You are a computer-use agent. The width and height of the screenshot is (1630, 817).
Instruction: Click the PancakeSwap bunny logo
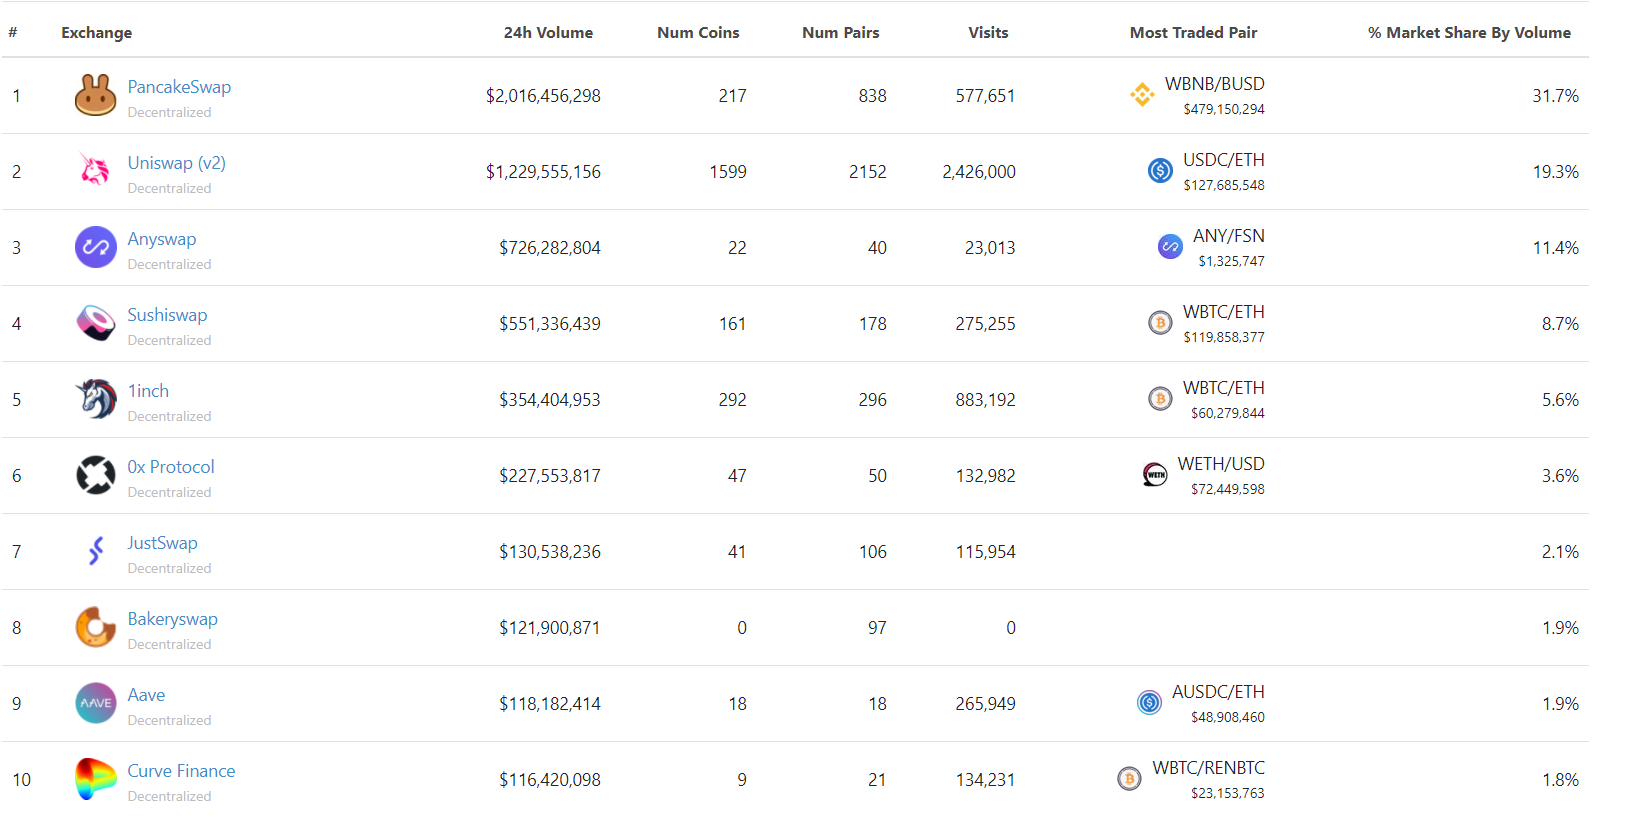click(96, 95)
